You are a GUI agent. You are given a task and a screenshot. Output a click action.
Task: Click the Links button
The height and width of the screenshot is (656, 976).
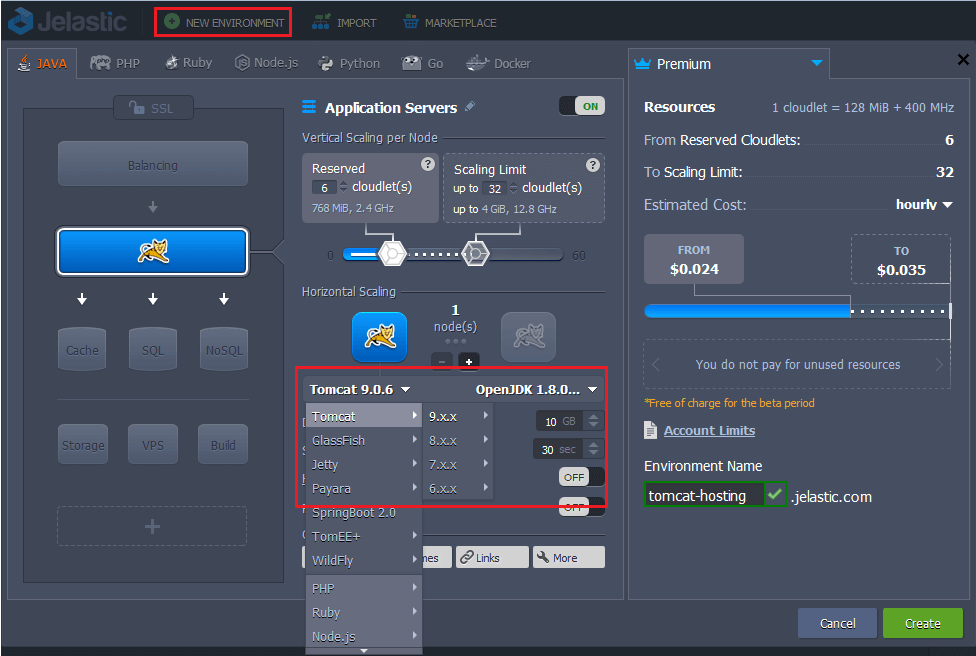coord(492,557)
